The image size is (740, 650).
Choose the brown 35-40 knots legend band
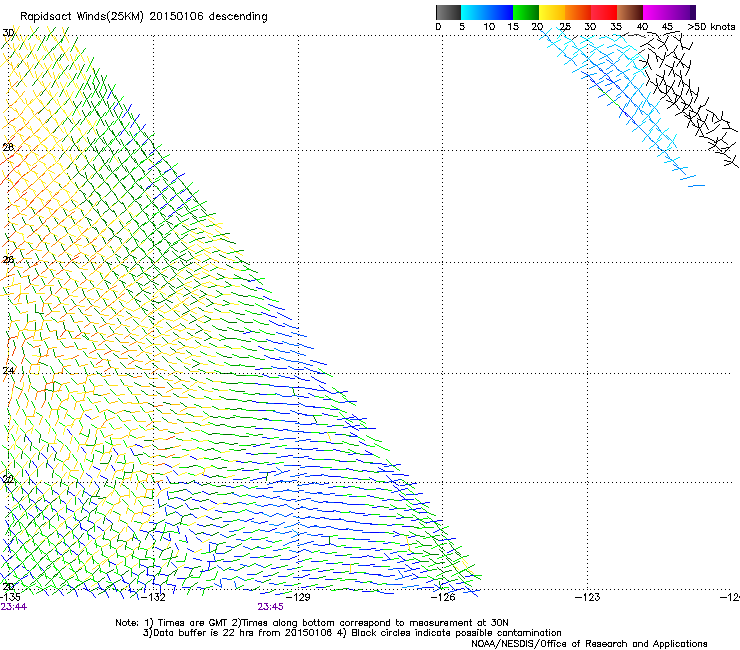pos(630,12)
